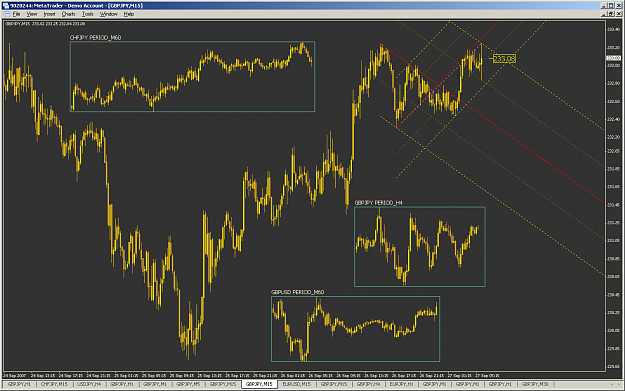This screenshot has height=391, width=625.
Task: Select the GBPJPY H4 mini chart box
Action: pos(420,246)
